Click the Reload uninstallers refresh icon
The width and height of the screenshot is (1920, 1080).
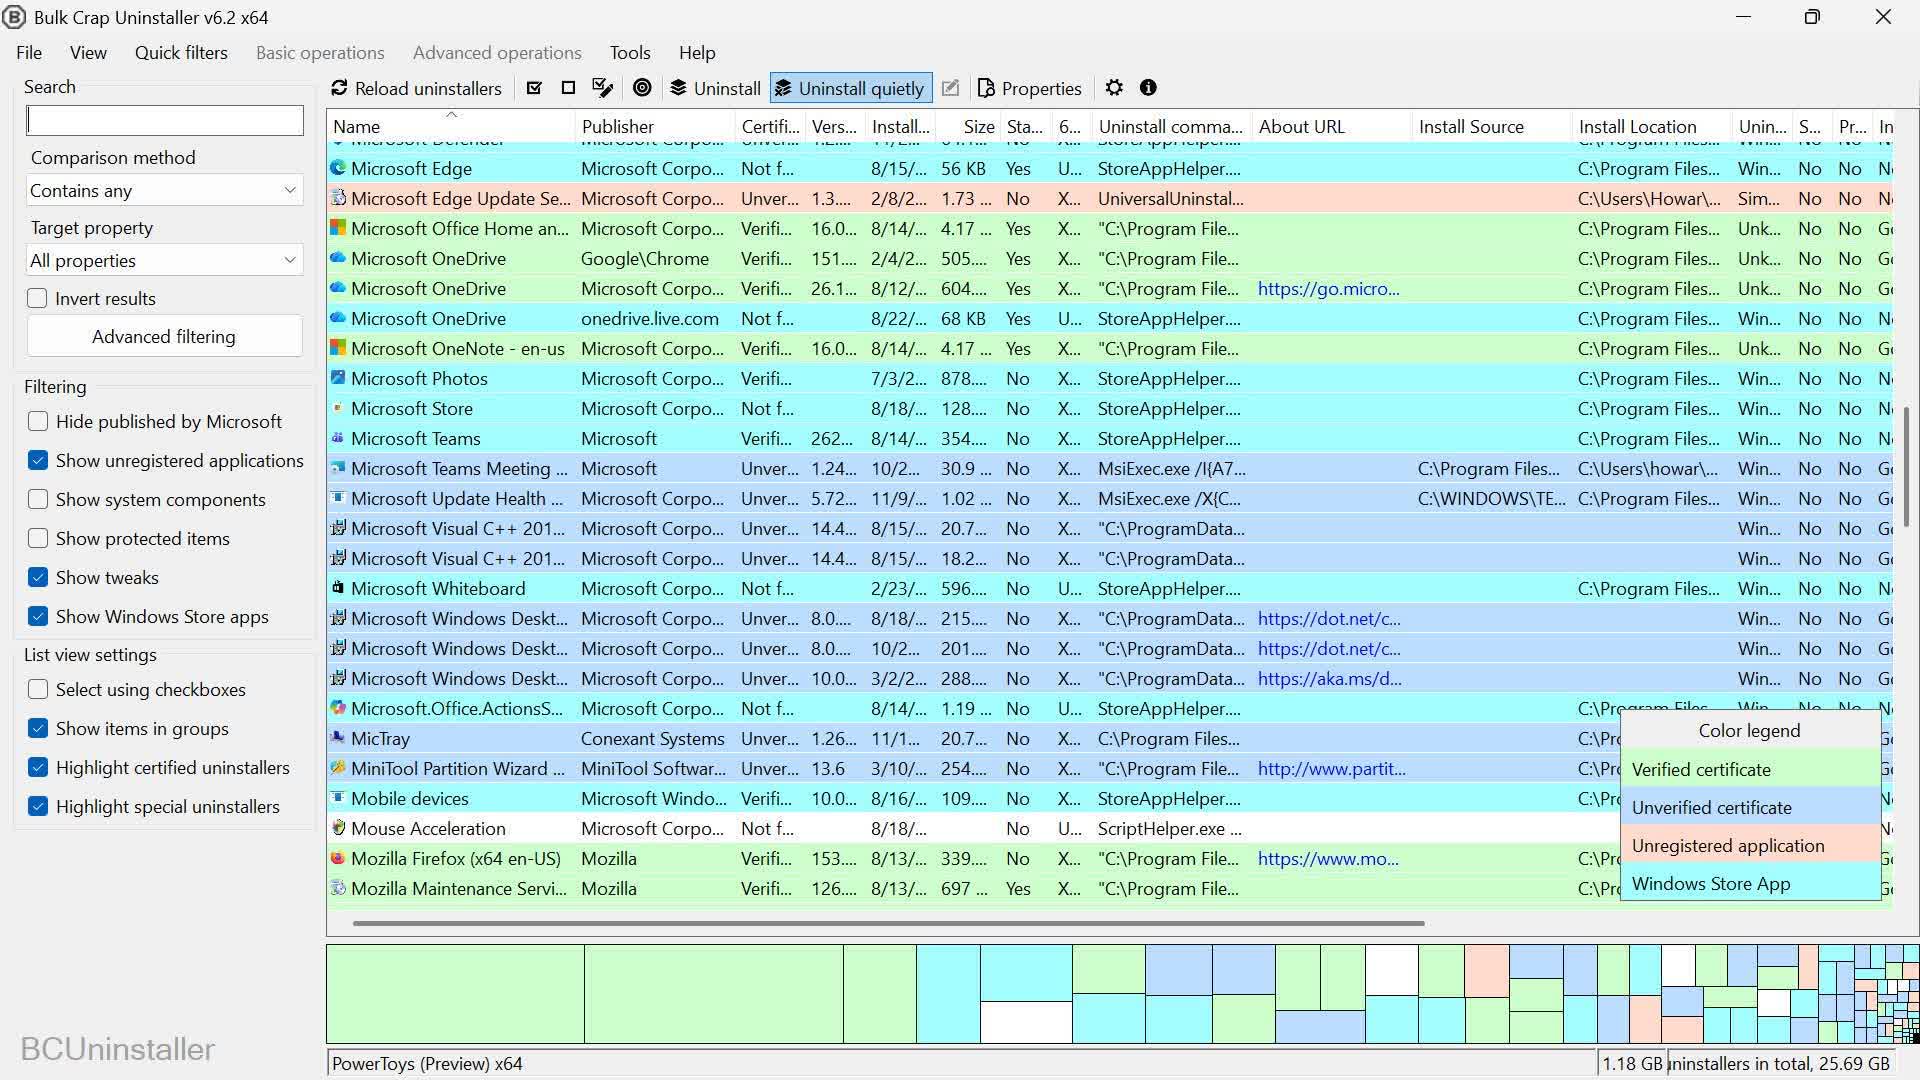[x=339, y=88]
